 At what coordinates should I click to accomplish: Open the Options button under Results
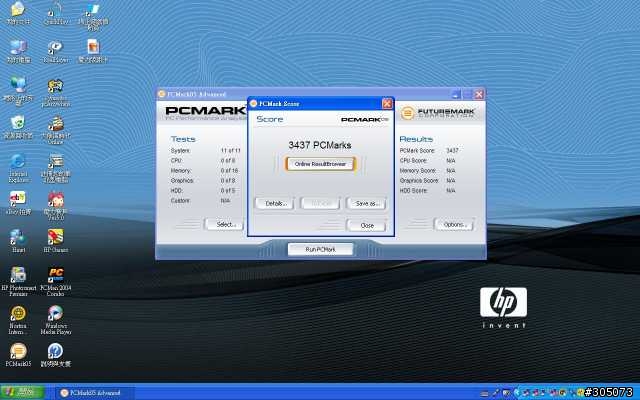point(453,224)
